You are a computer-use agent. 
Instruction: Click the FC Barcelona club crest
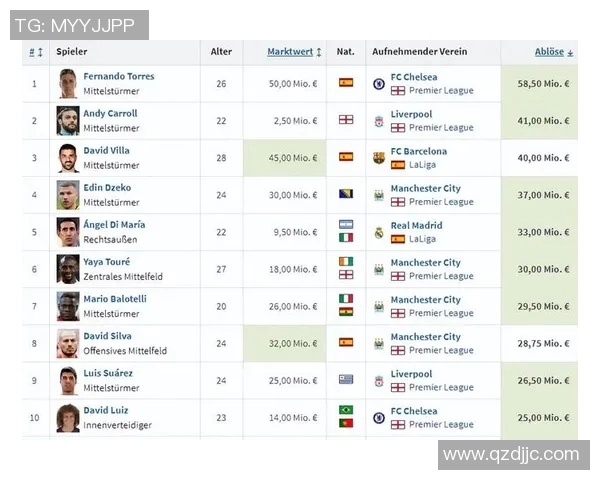point(379,158)
